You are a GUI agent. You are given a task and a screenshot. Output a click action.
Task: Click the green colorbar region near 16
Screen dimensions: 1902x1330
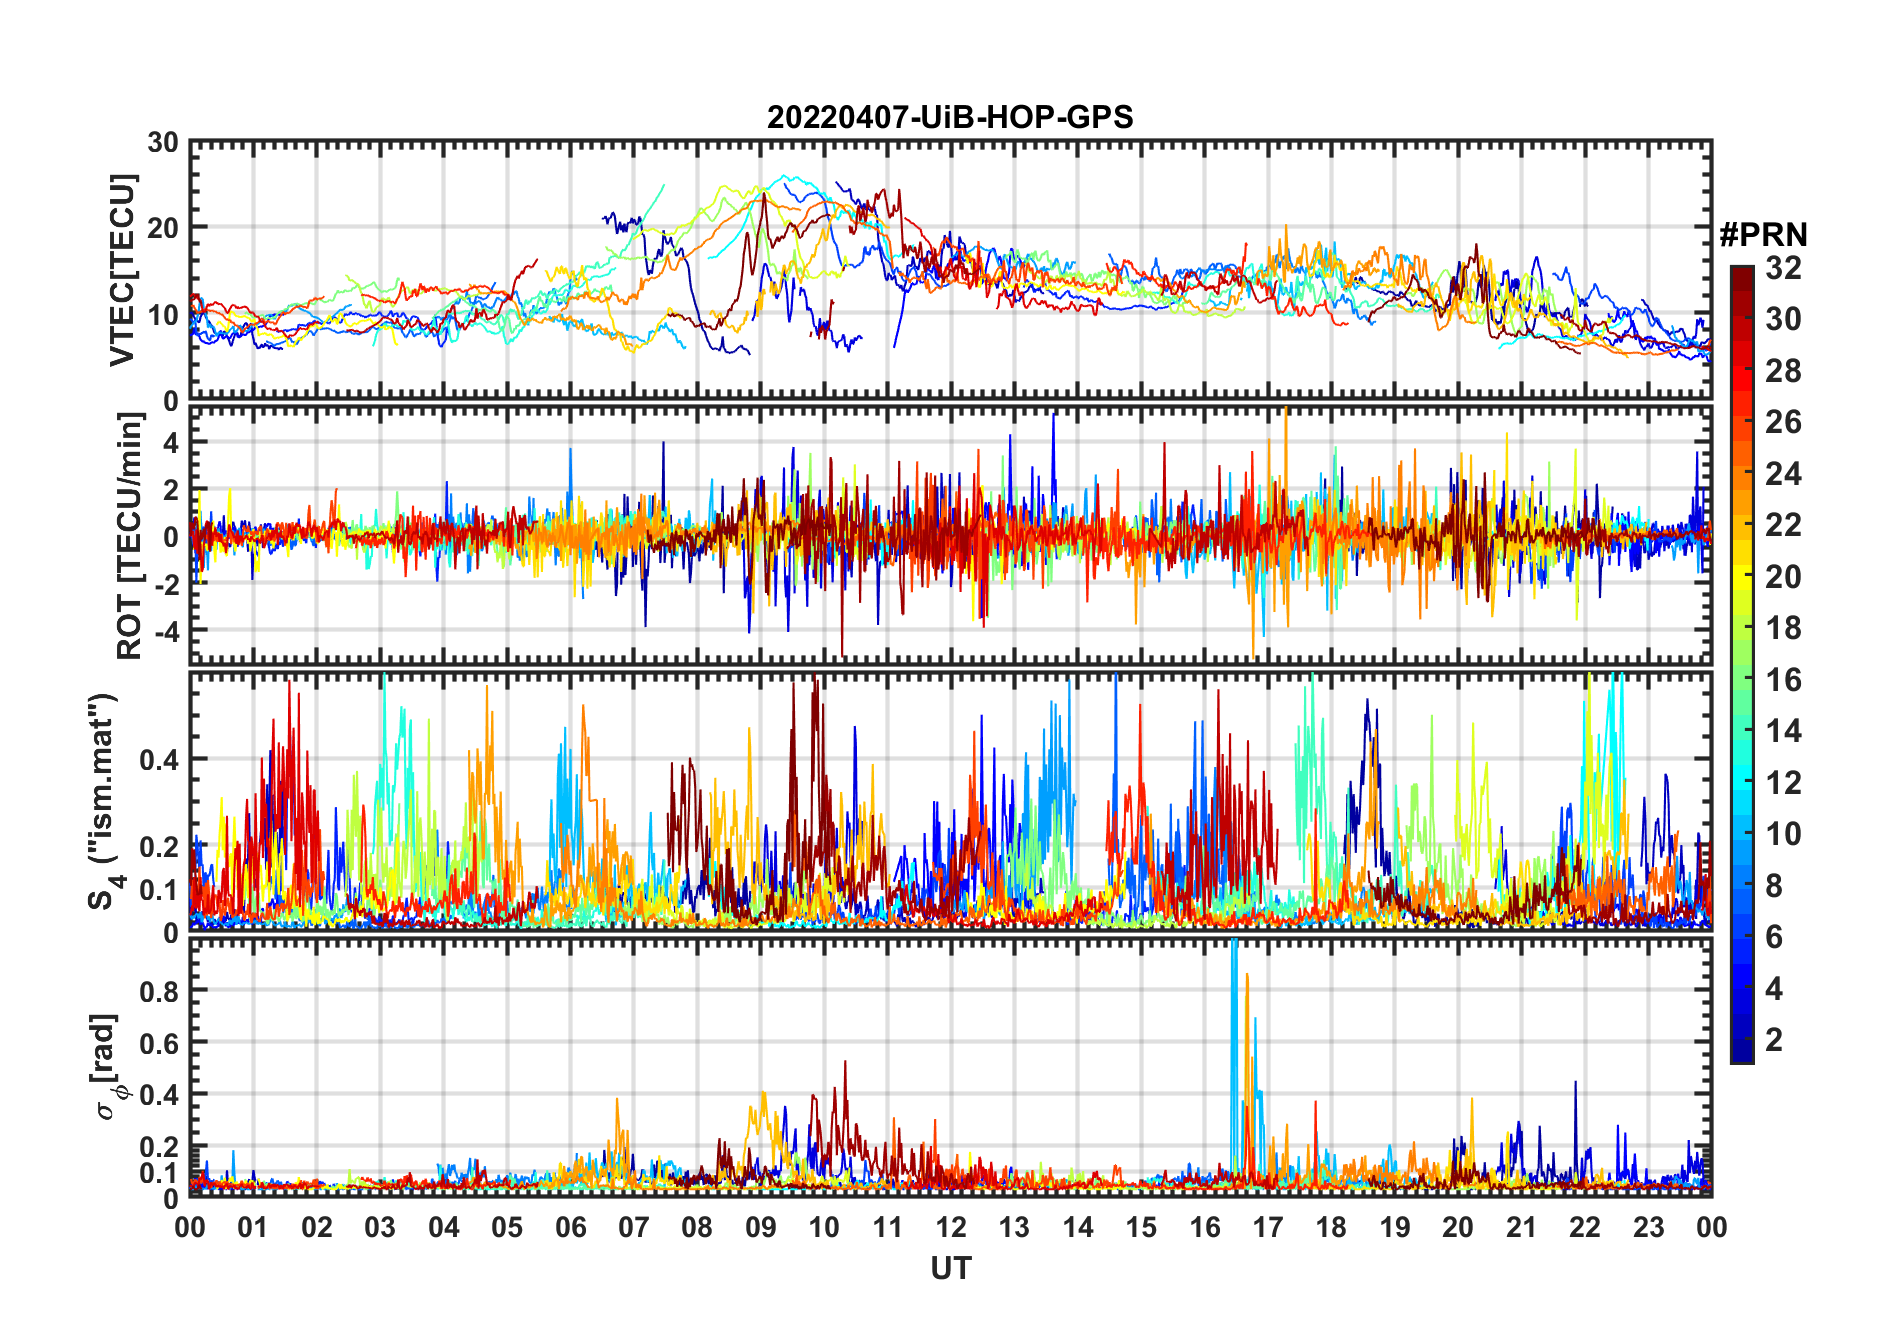coord(1742,680)
